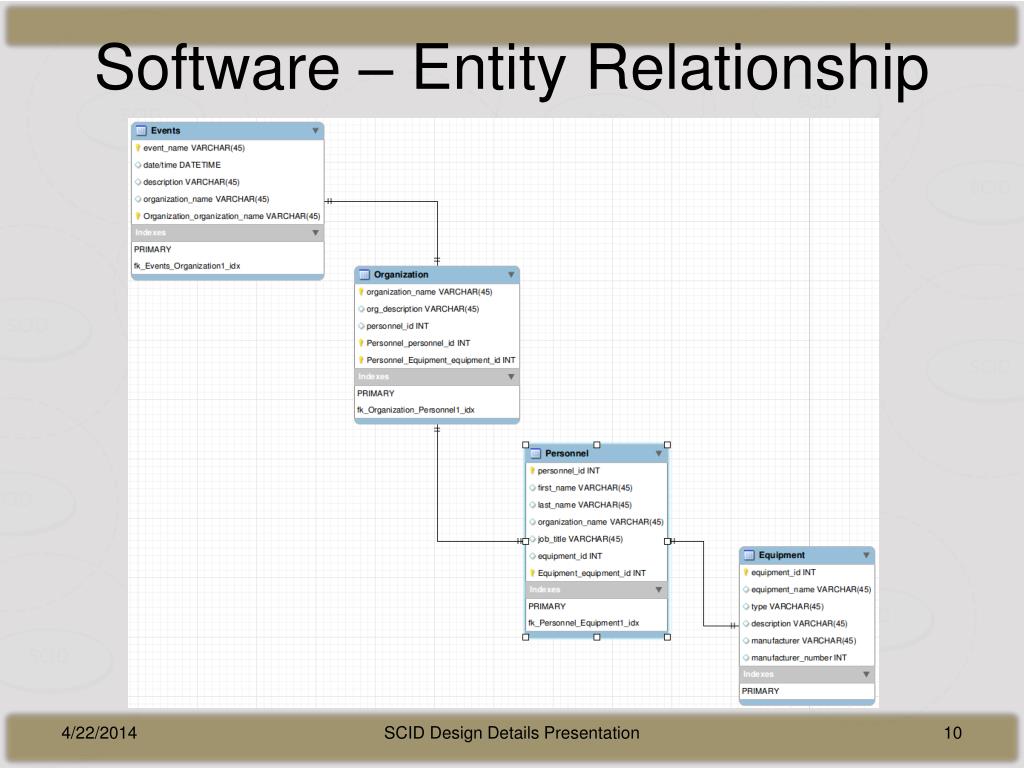Click the slide date 4/22/2014
The height and width of the screenshot is (768, 1024).
pos(99,733)
